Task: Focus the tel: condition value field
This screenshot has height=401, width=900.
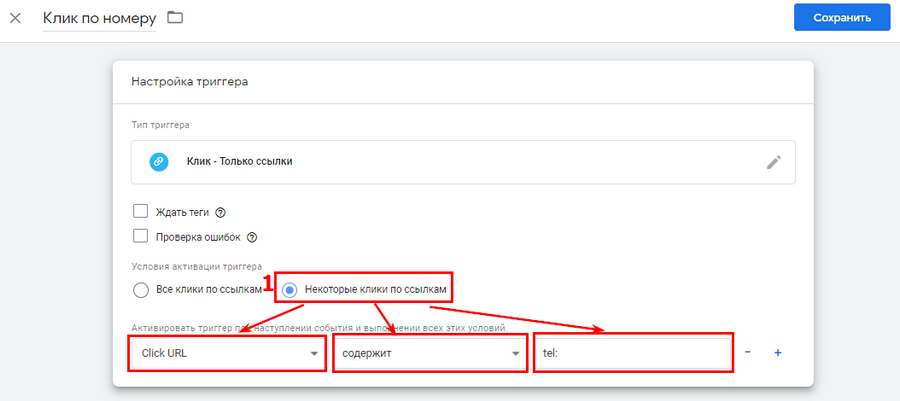Action: click(x=633, y=354)
